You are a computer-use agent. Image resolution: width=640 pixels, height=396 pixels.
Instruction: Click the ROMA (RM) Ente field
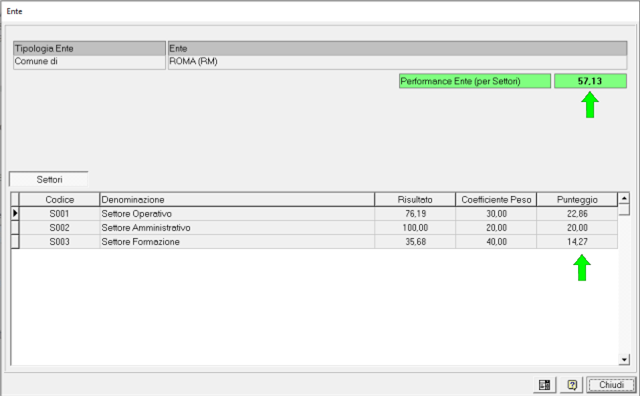click(x=397, y=62)
